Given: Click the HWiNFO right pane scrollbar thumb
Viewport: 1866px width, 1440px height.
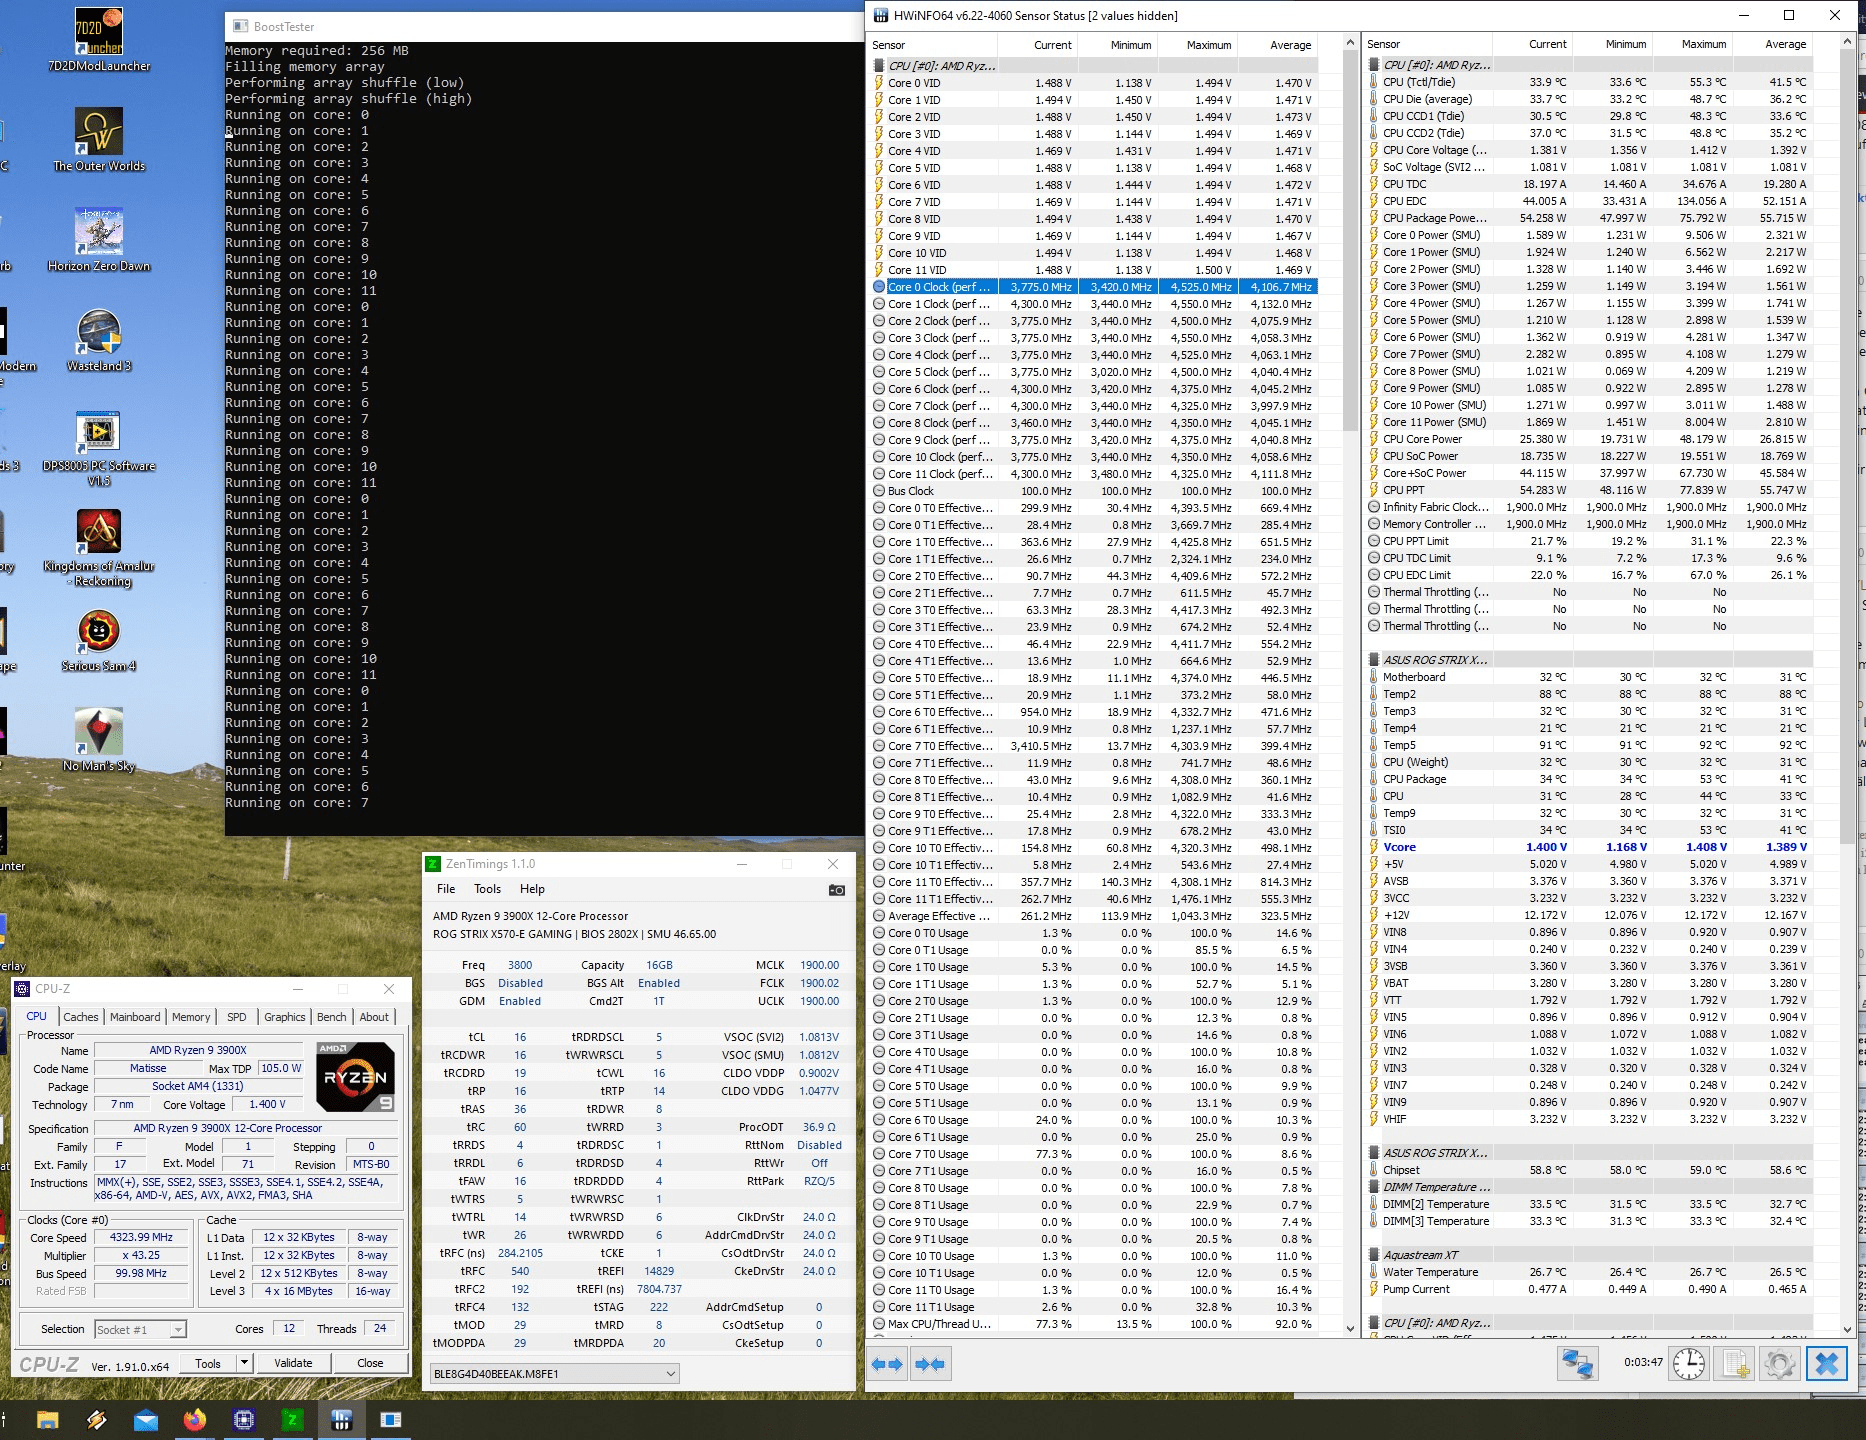Looking at the screenshot, I should (1847, 445).
